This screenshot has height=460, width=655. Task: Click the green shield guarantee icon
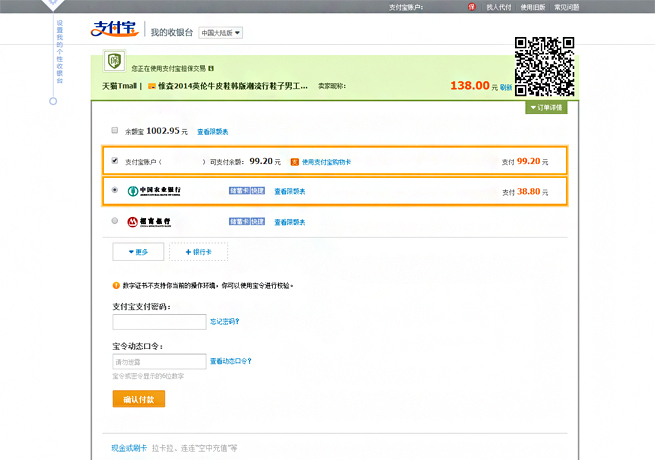point(114,61)
